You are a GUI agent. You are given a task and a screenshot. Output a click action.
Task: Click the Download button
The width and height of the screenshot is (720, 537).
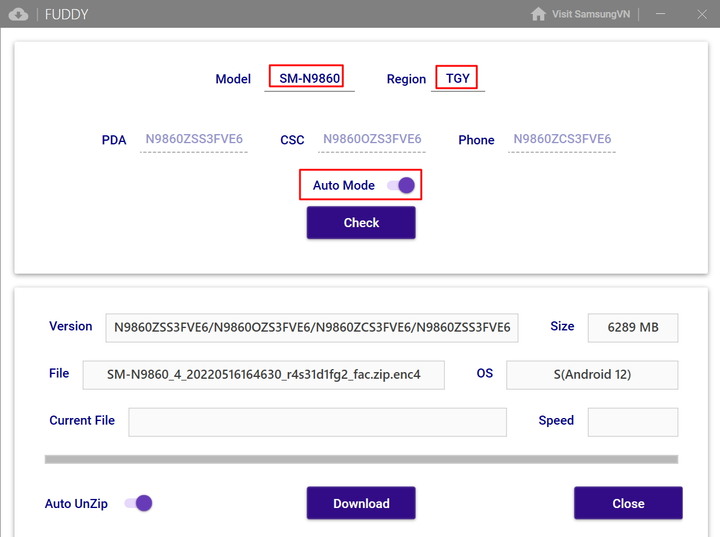pyautogui.click(x=361, y=503)
